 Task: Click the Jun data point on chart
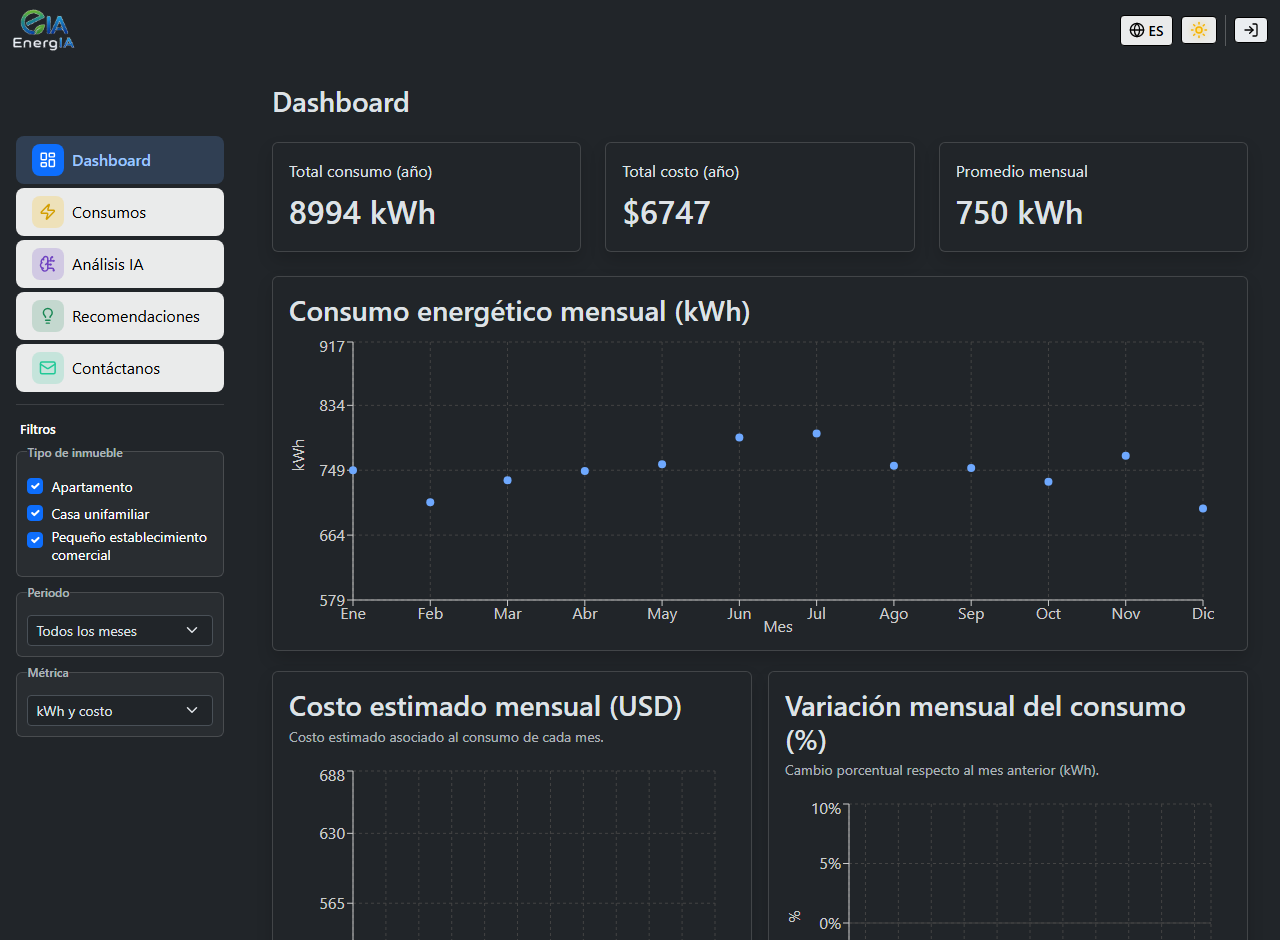point(739,437)
